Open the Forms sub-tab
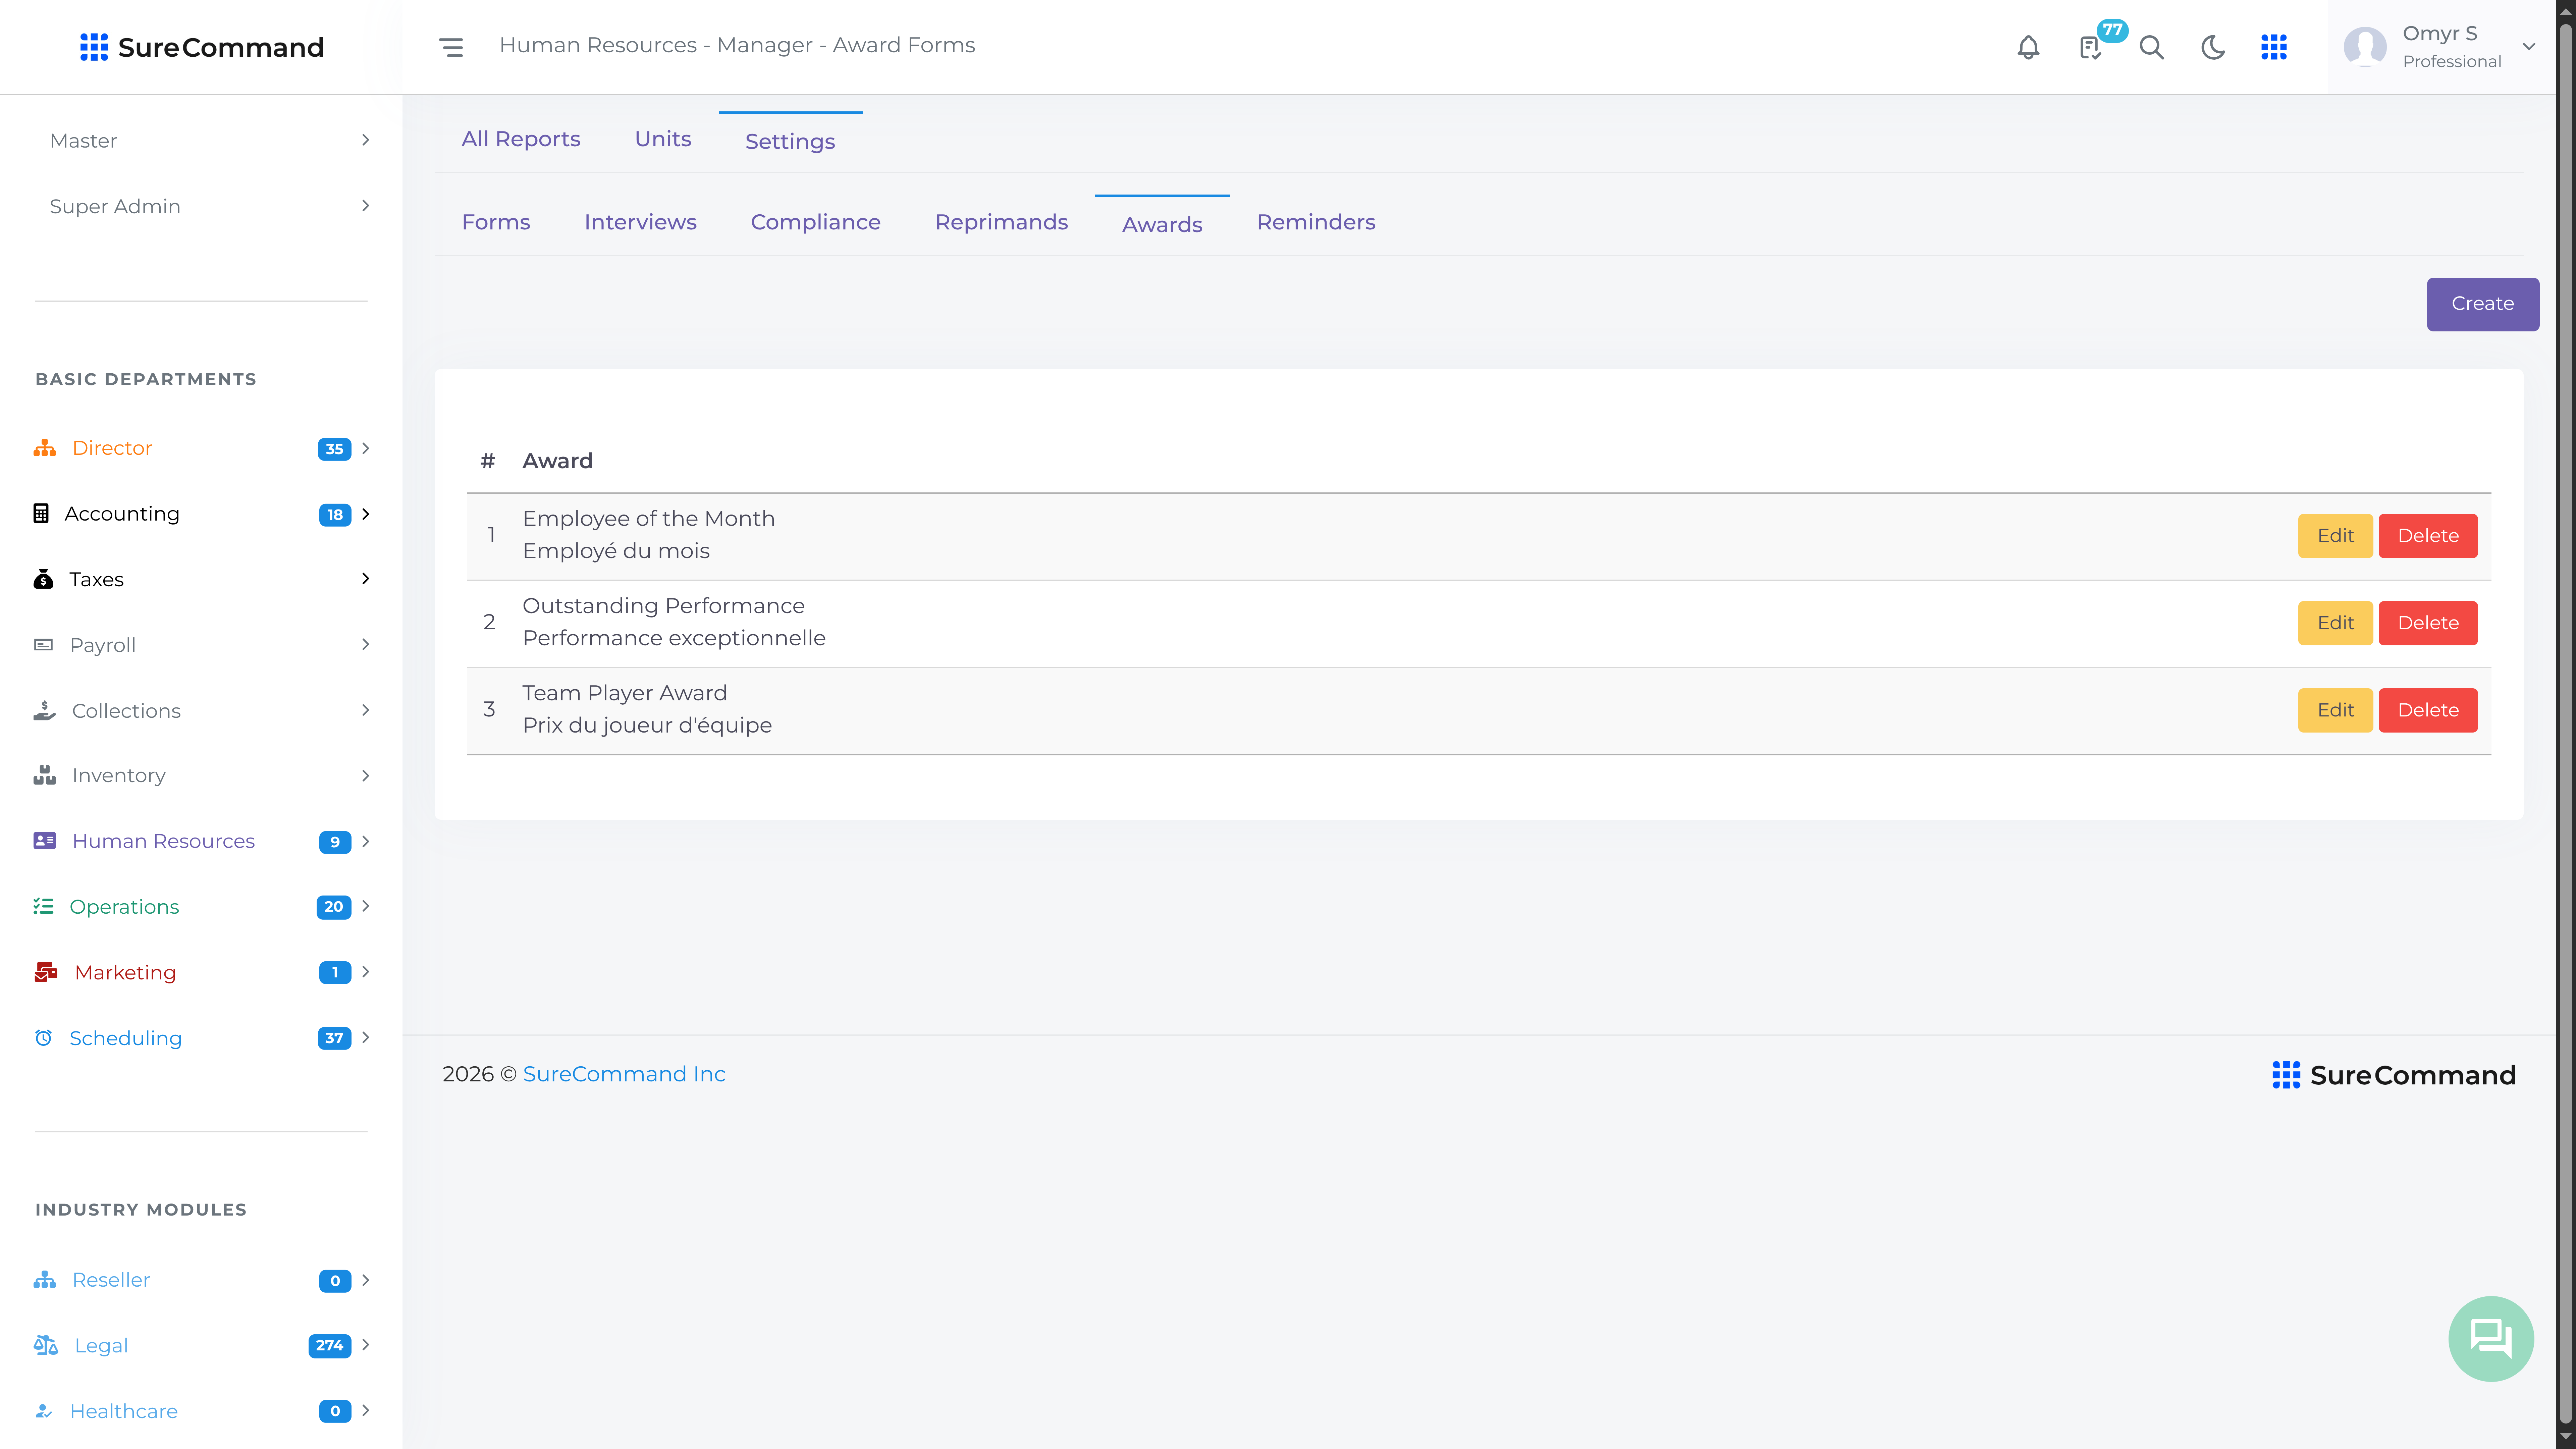This screenshot has height=1449, width=2576. click(x=496, y=222)
